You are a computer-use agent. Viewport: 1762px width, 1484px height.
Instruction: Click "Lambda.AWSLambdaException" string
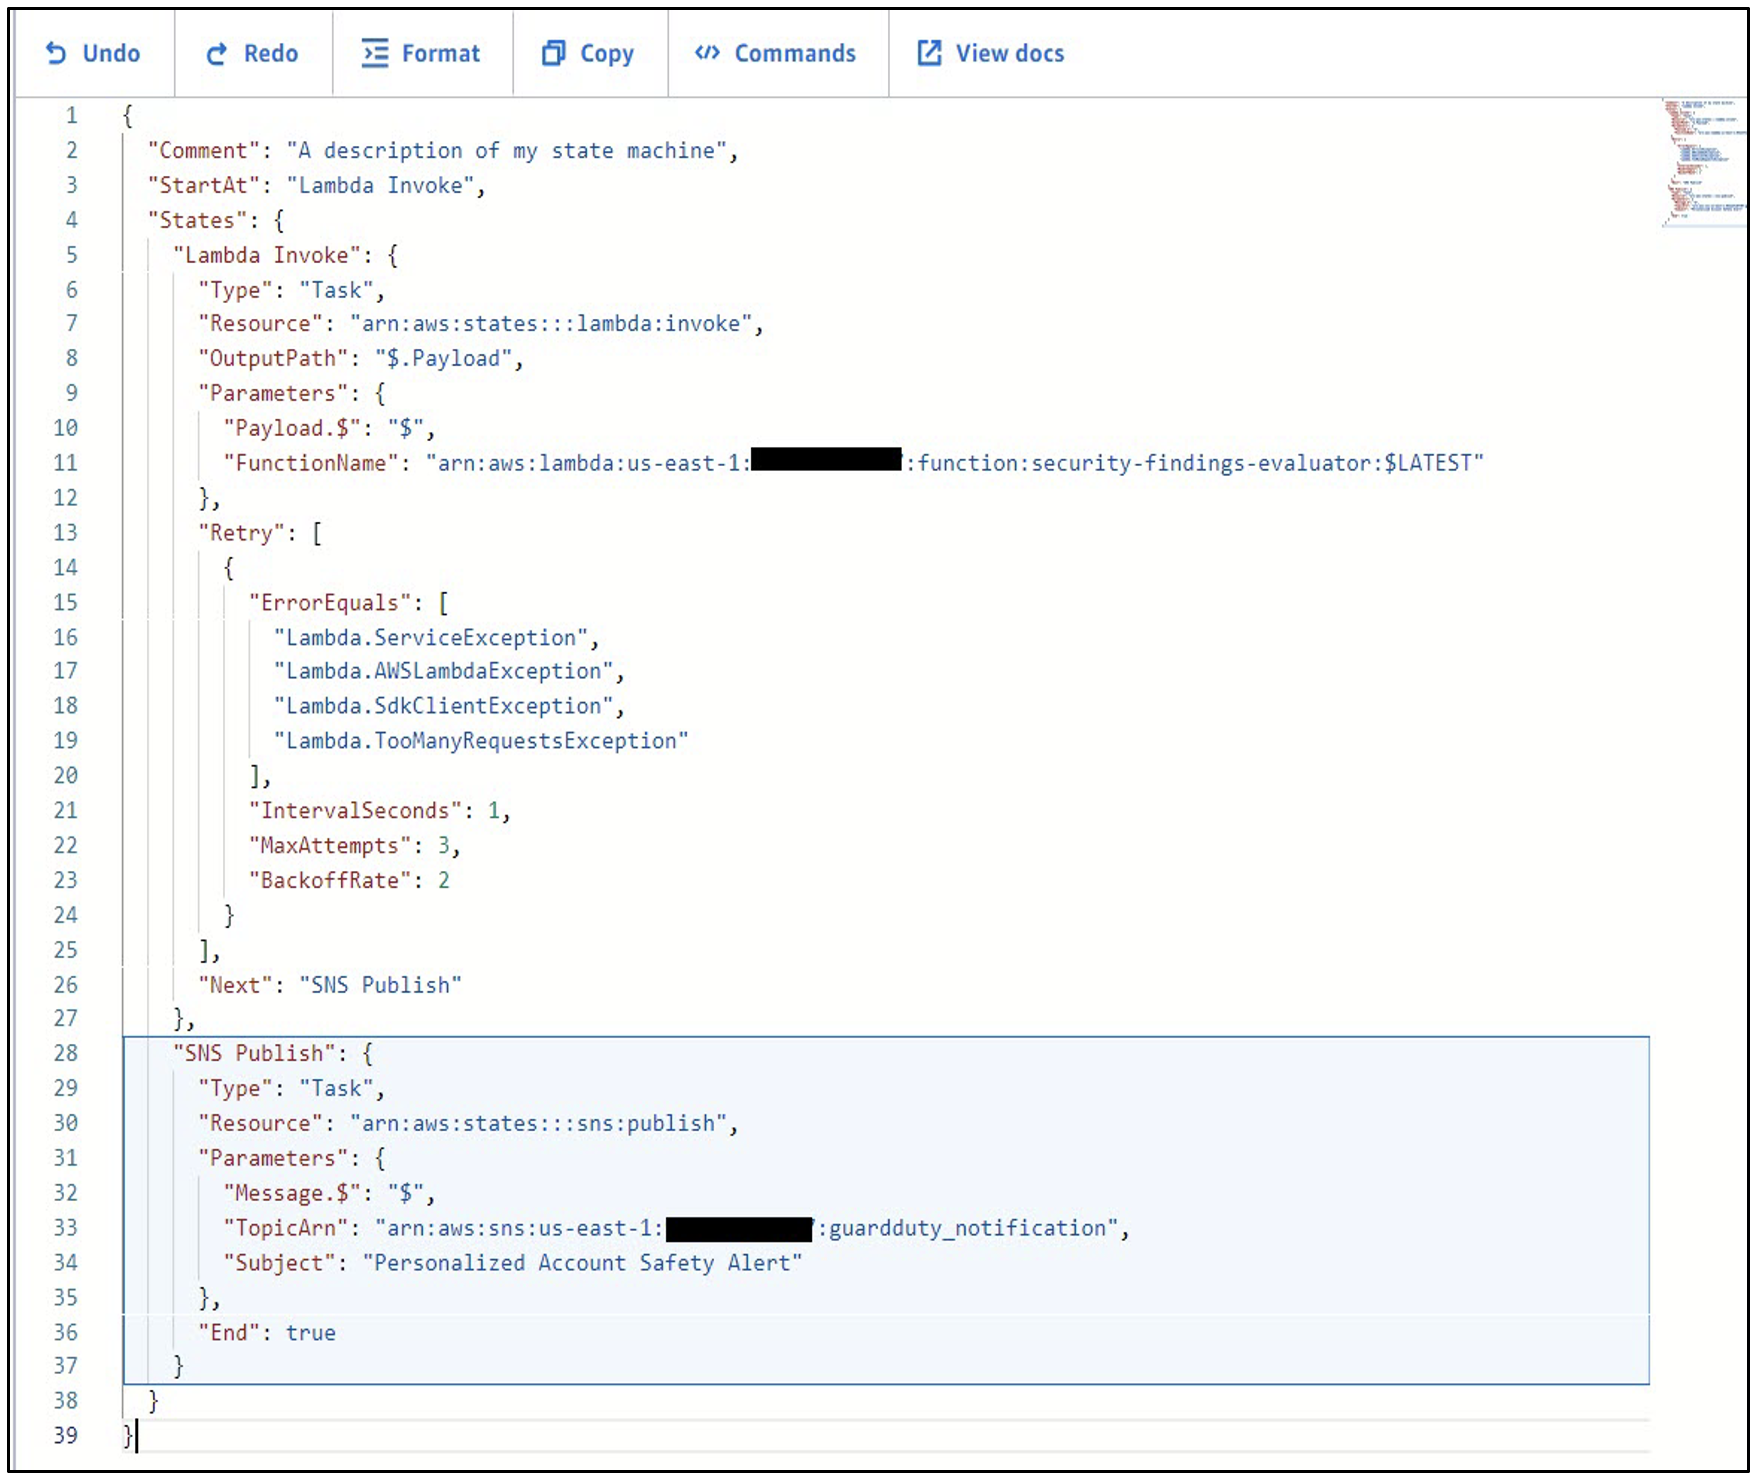444,671
